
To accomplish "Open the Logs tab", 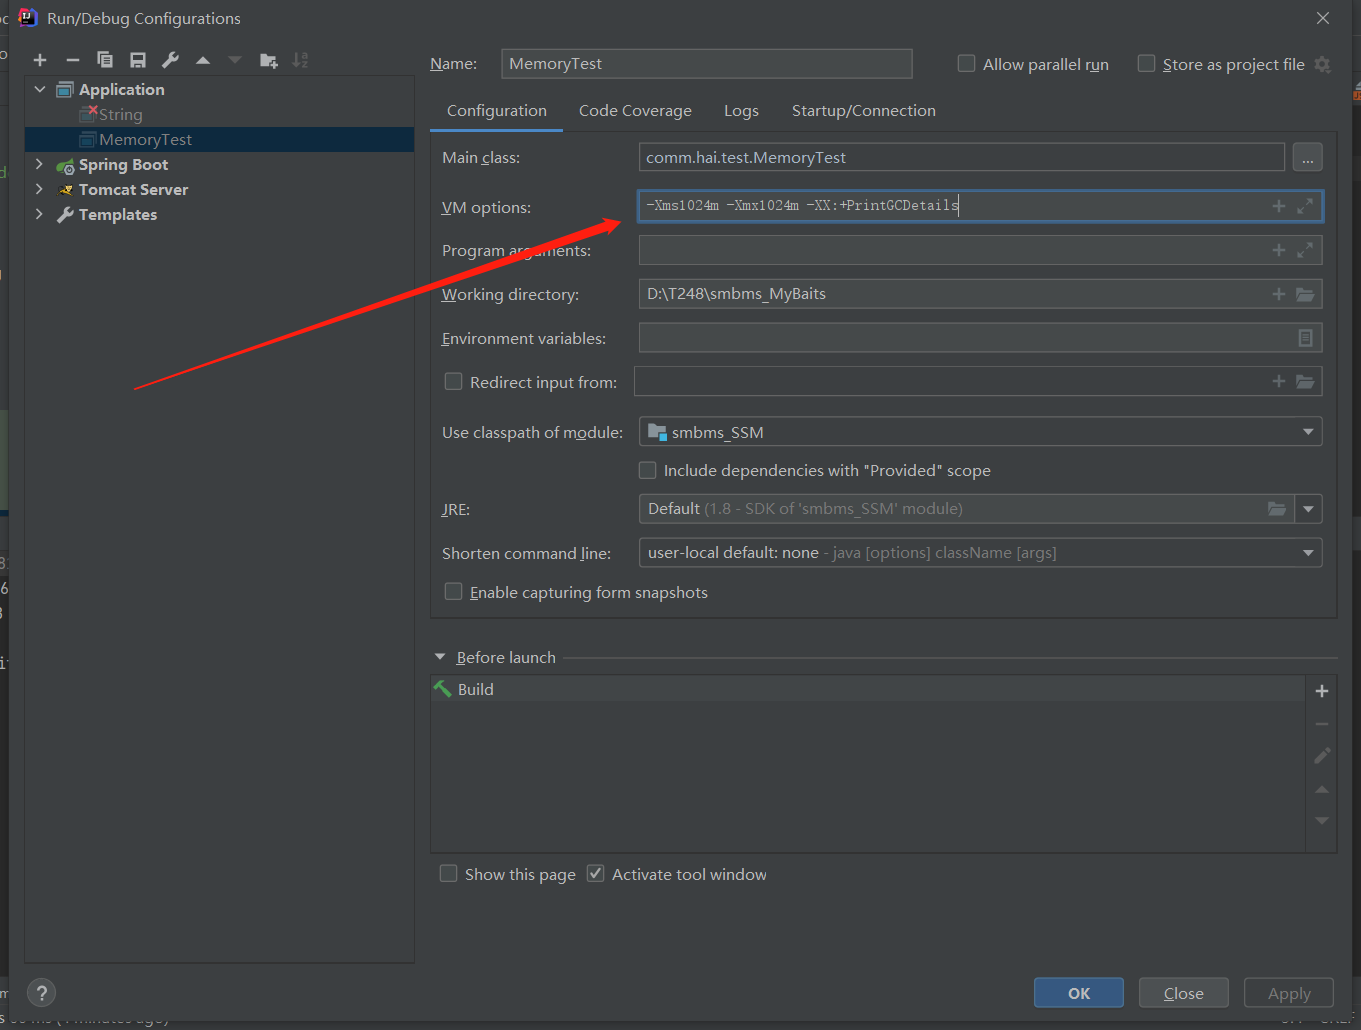I will 741,111.
